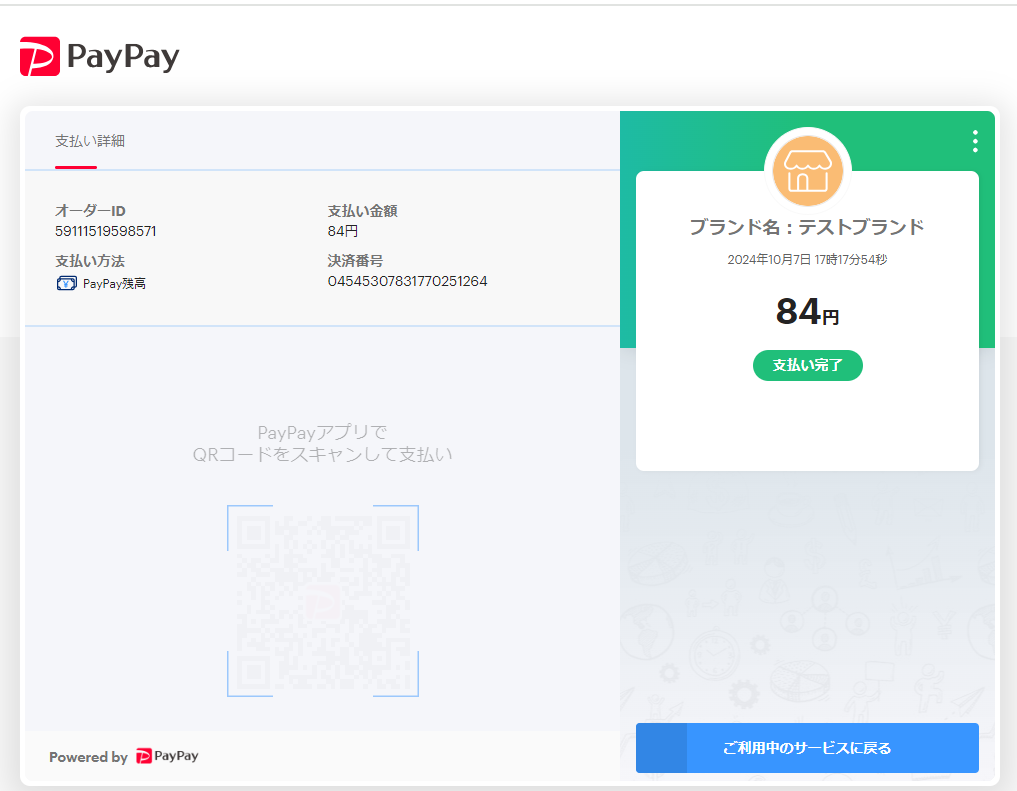This screenshot has height=791, width=1017.
Task: Click the large 84円 amount in receipt card
Action: (807, 313)
